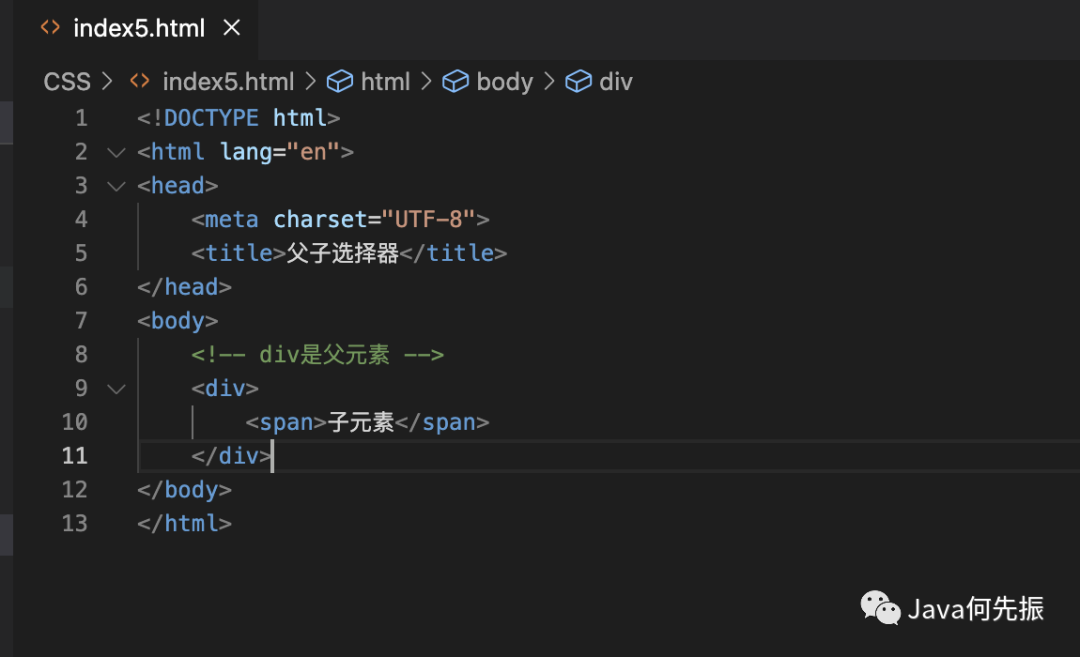Click line number 11 in the gutter
Viewport: 1080px width, 657px height.
pyautogui.click(x=74, y=456)
